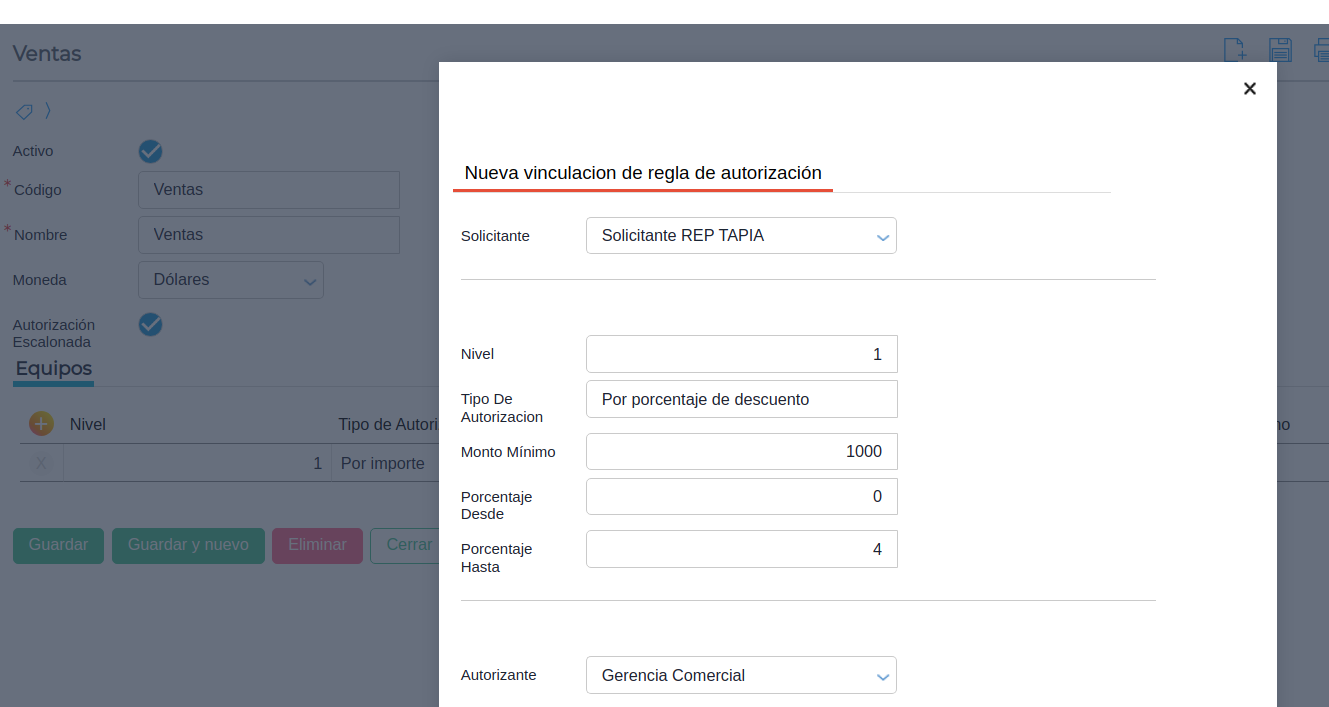Click the floppy disk save icon
This screenshot has width=1329, height=707.
click(1280, 50)
